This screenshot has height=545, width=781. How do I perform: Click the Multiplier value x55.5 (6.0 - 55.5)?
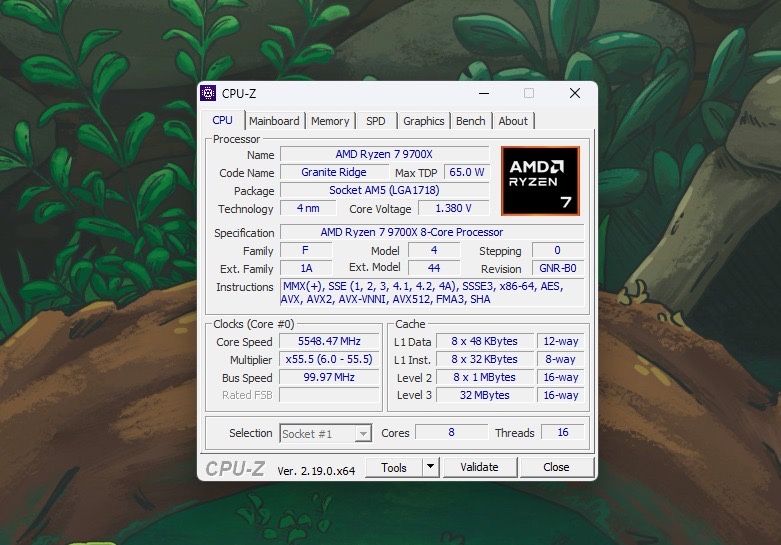329,359
